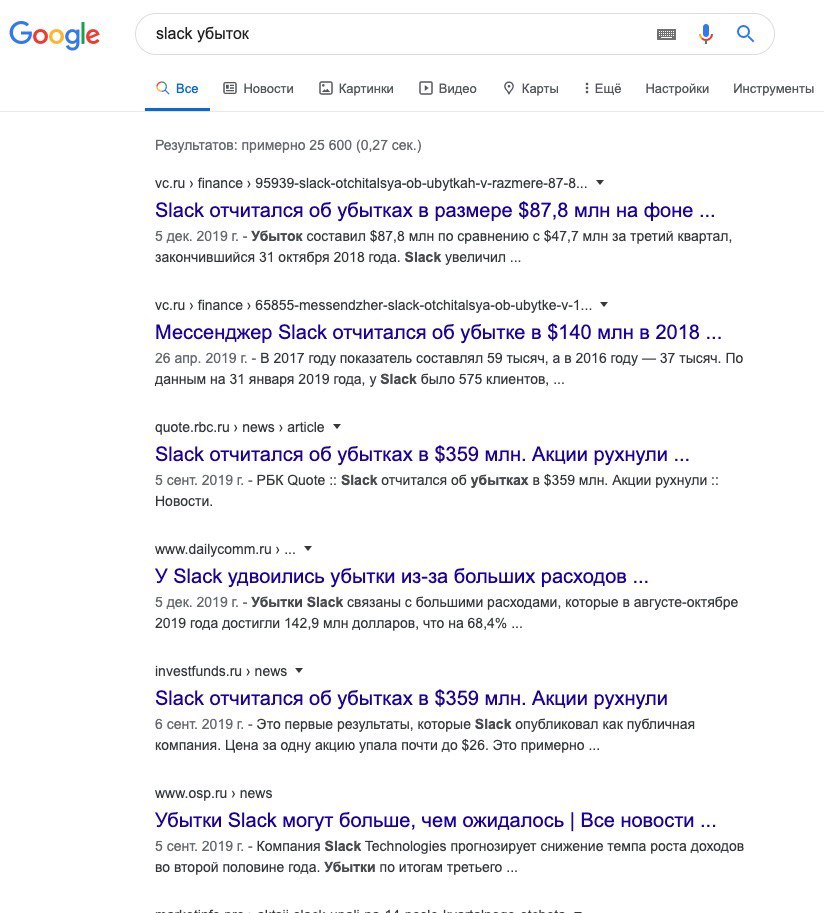Image resolution: width=824 pixels, height=913 pixels.
Task: Expand the 'Ещё' menu
Action: point(603,89)
